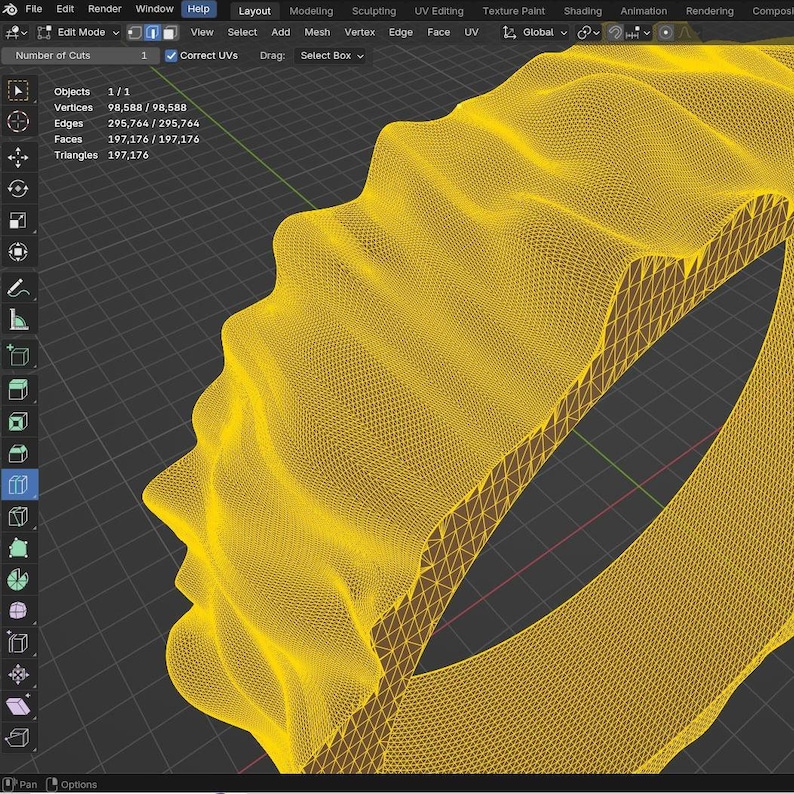
Task: Switch to the Shading workspace tab
Action: tap(583, 11)
